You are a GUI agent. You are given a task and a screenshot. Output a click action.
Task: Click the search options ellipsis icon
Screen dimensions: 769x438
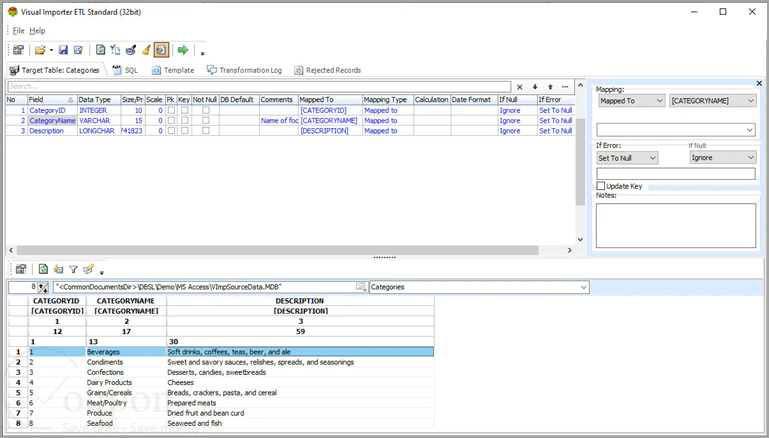(x=565, y=87)
